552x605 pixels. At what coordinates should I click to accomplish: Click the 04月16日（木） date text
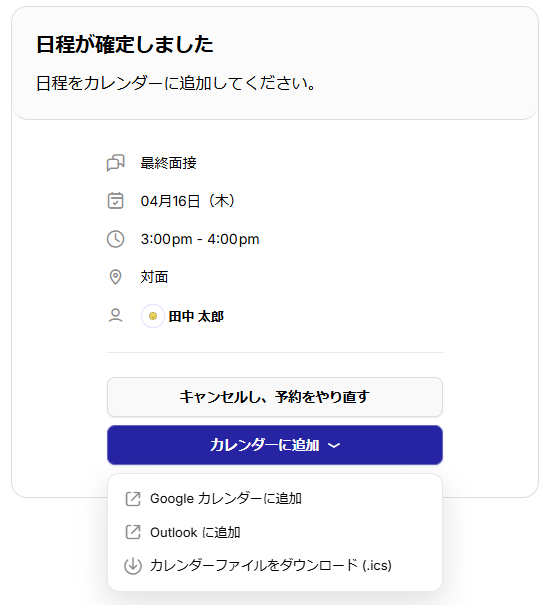tap(188, 201)
